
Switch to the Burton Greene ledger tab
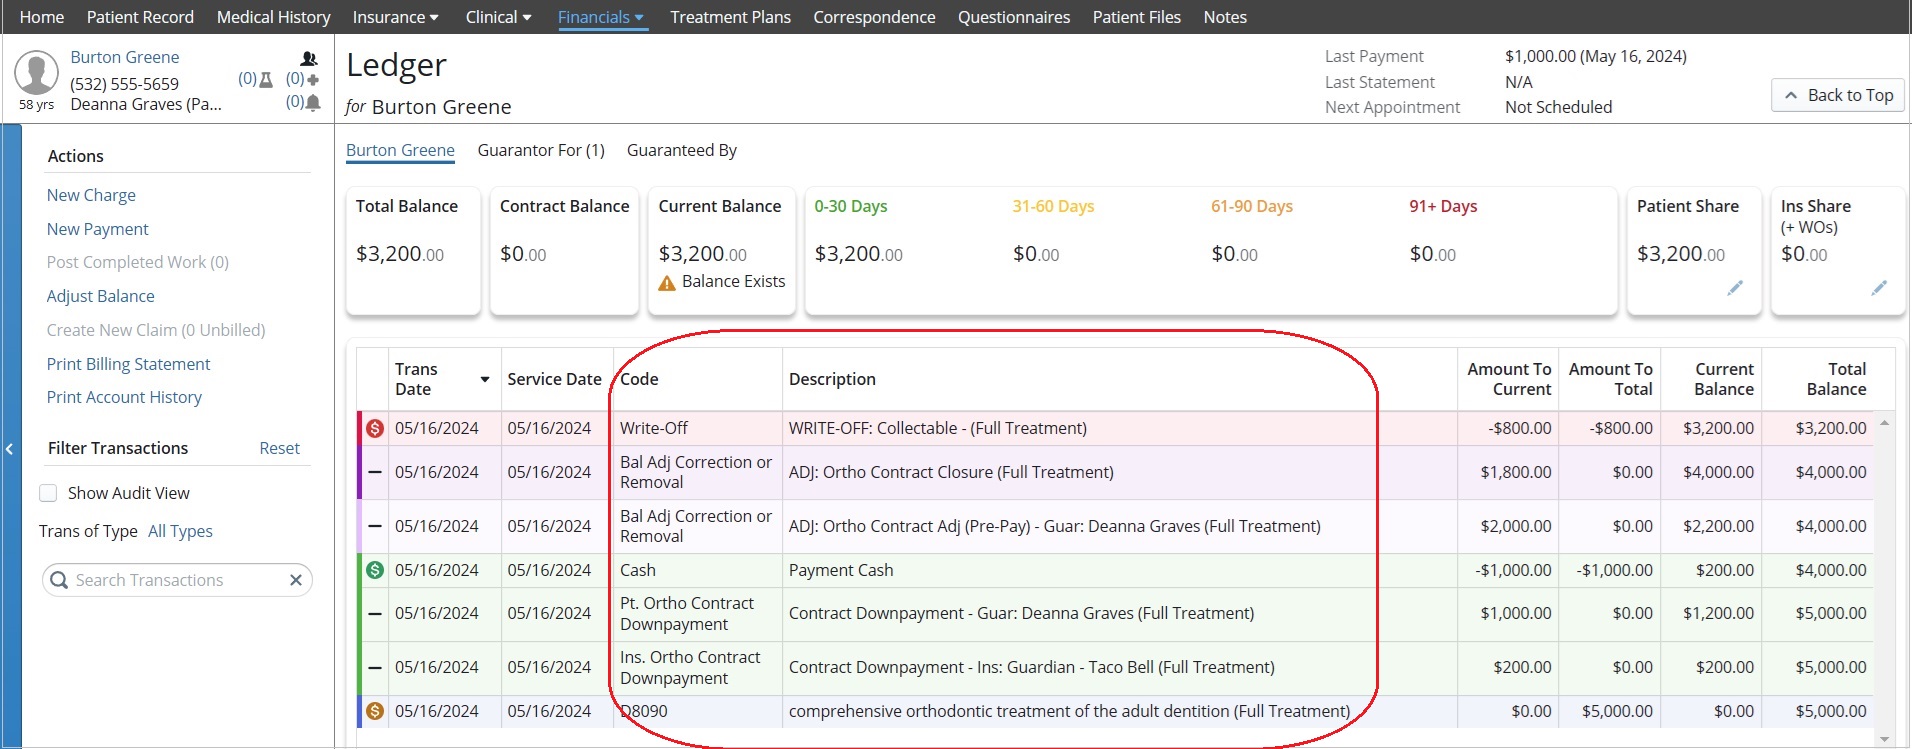[400, 150]
